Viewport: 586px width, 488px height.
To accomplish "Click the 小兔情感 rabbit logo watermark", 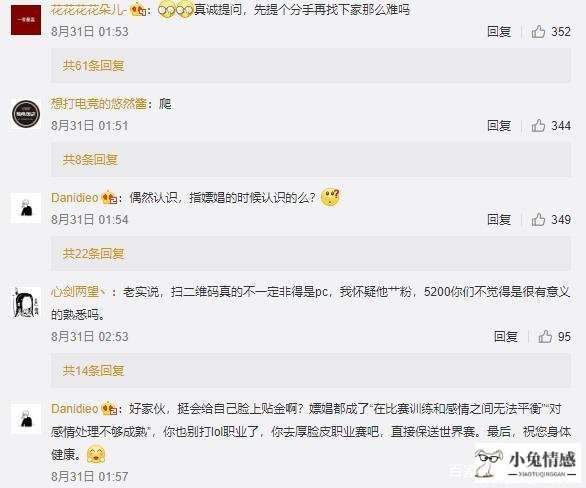I will pyautogui.click(x=527, y=463).
